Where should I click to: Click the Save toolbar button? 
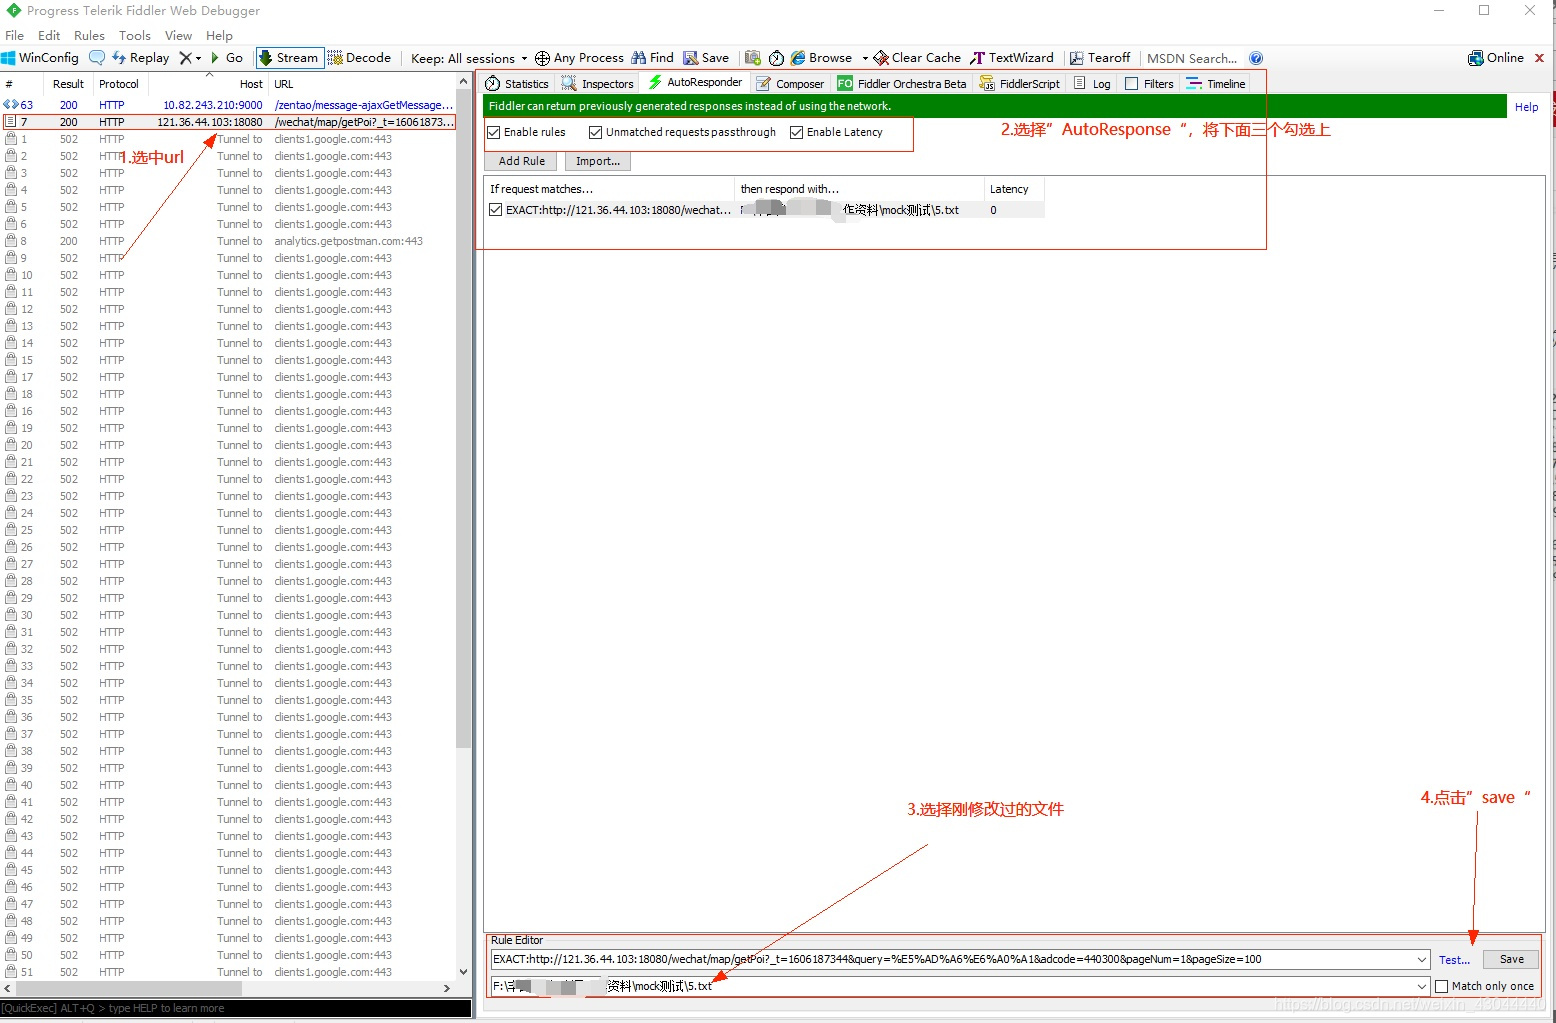tap(706, 58)
